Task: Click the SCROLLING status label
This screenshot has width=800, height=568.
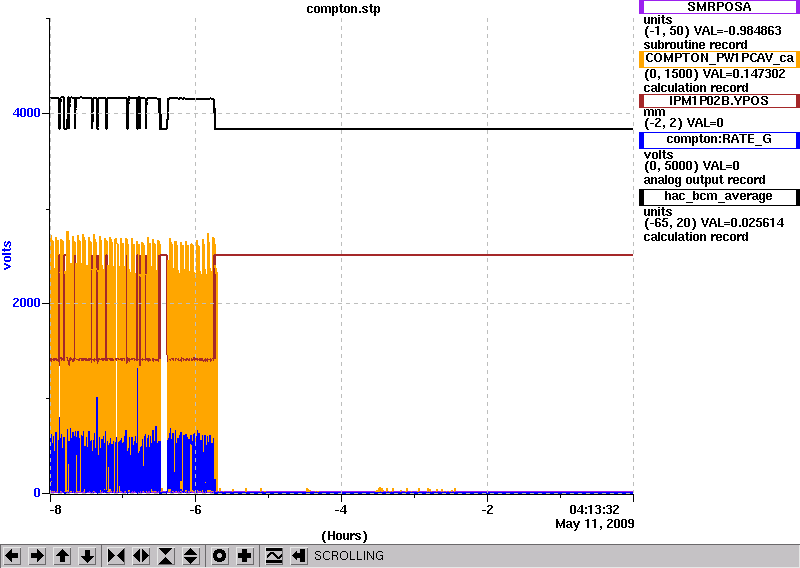Action: [348, 555]
